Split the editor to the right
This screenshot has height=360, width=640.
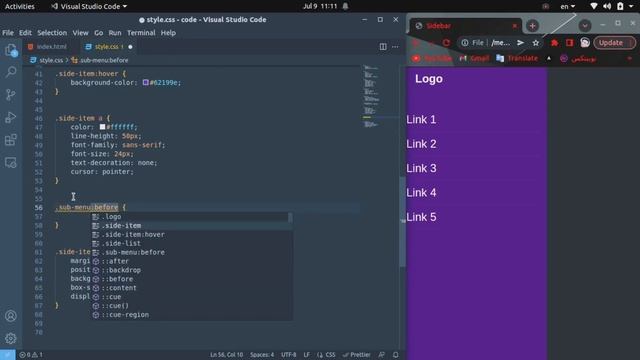tap(383, 47)
